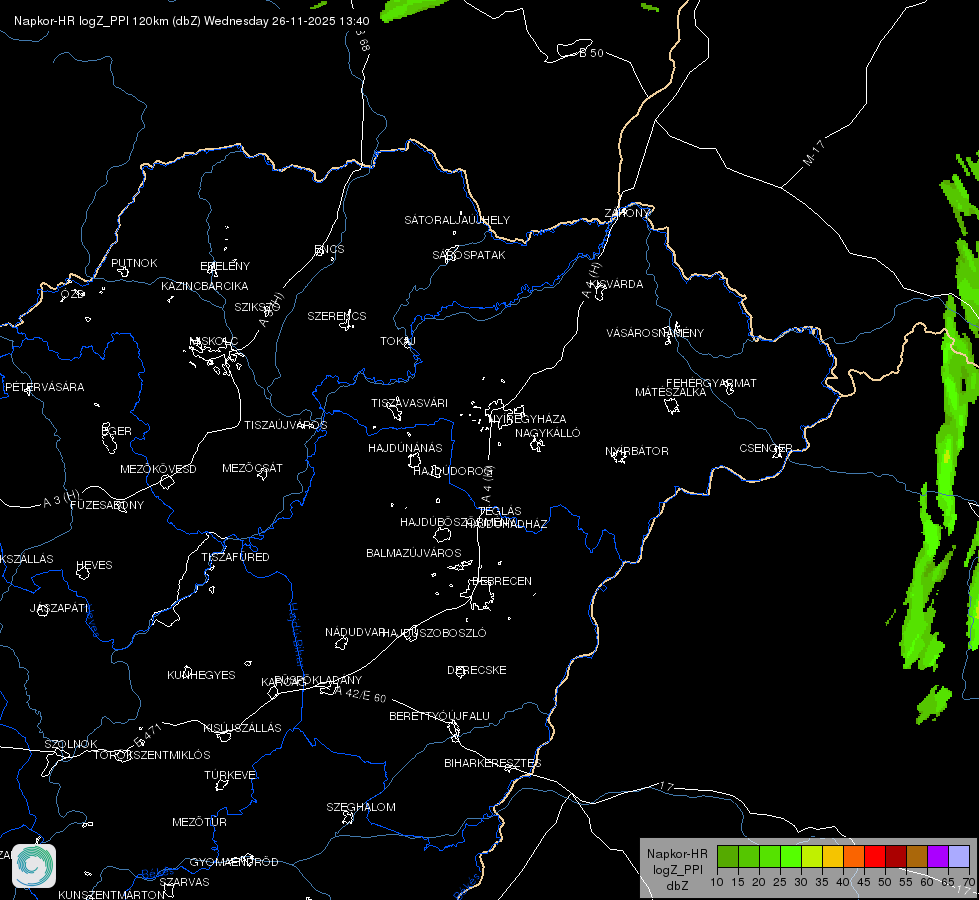Click the VÁSÁROSNAMÉNY label
979x900 pixels.
655,333
